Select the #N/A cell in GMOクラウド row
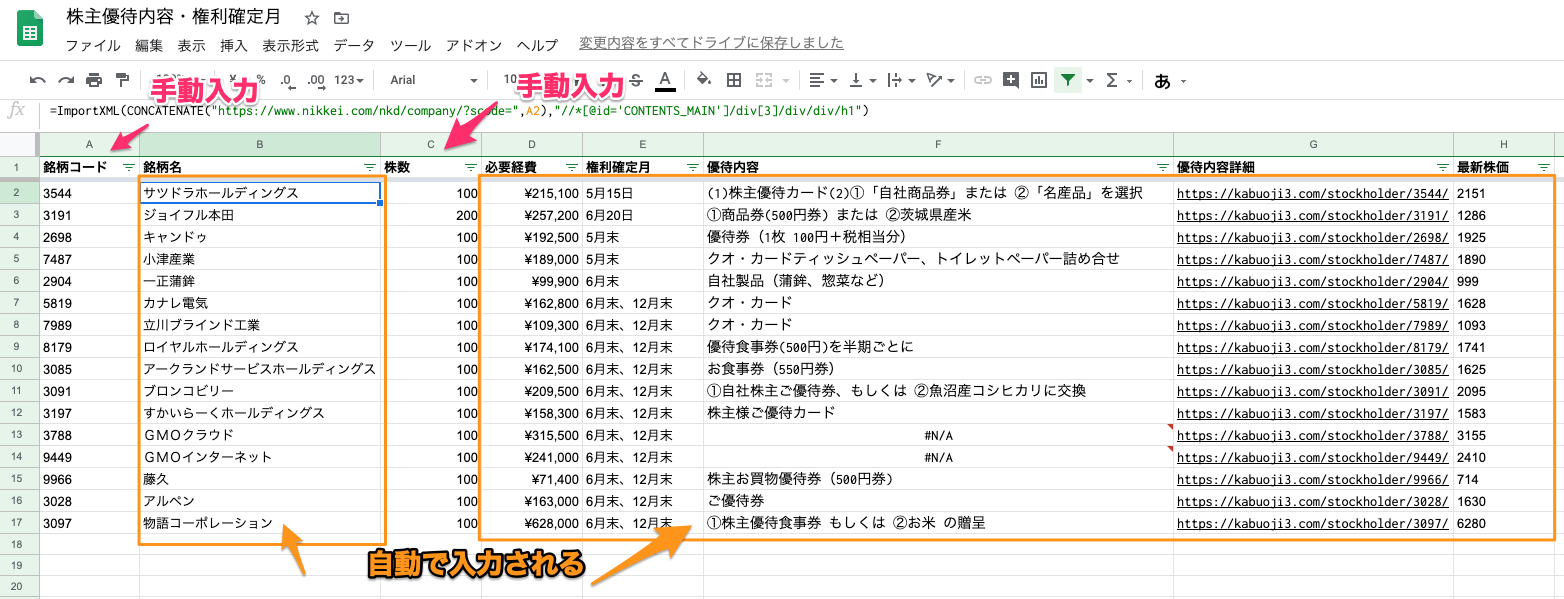Screen dimensions: 1564x599 938,435
